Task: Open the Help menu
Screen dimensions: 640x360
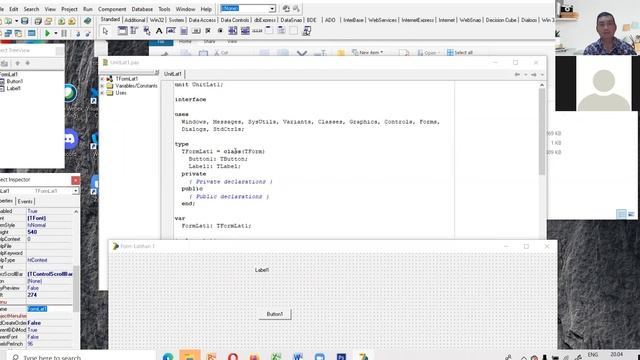Action: point(206,9)
